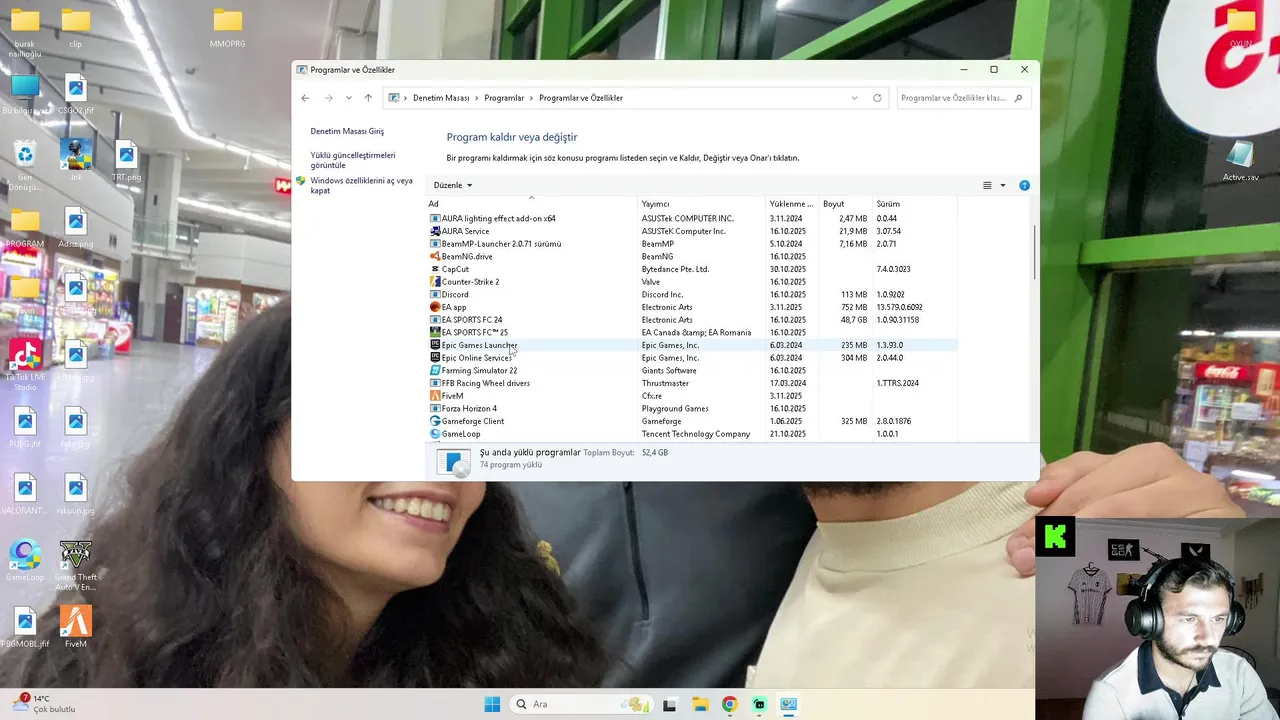
Task: Click the search magnifier icon in window
Action: pyautogui.click(x=1018, y=98)
